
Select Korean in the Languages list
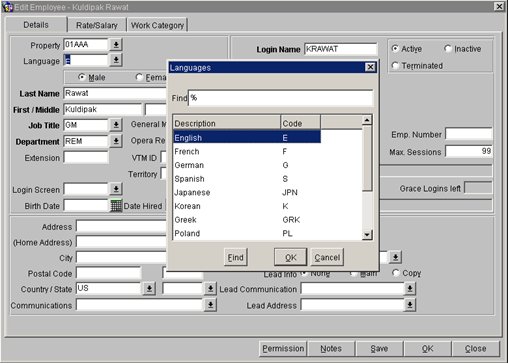point(247,206)
